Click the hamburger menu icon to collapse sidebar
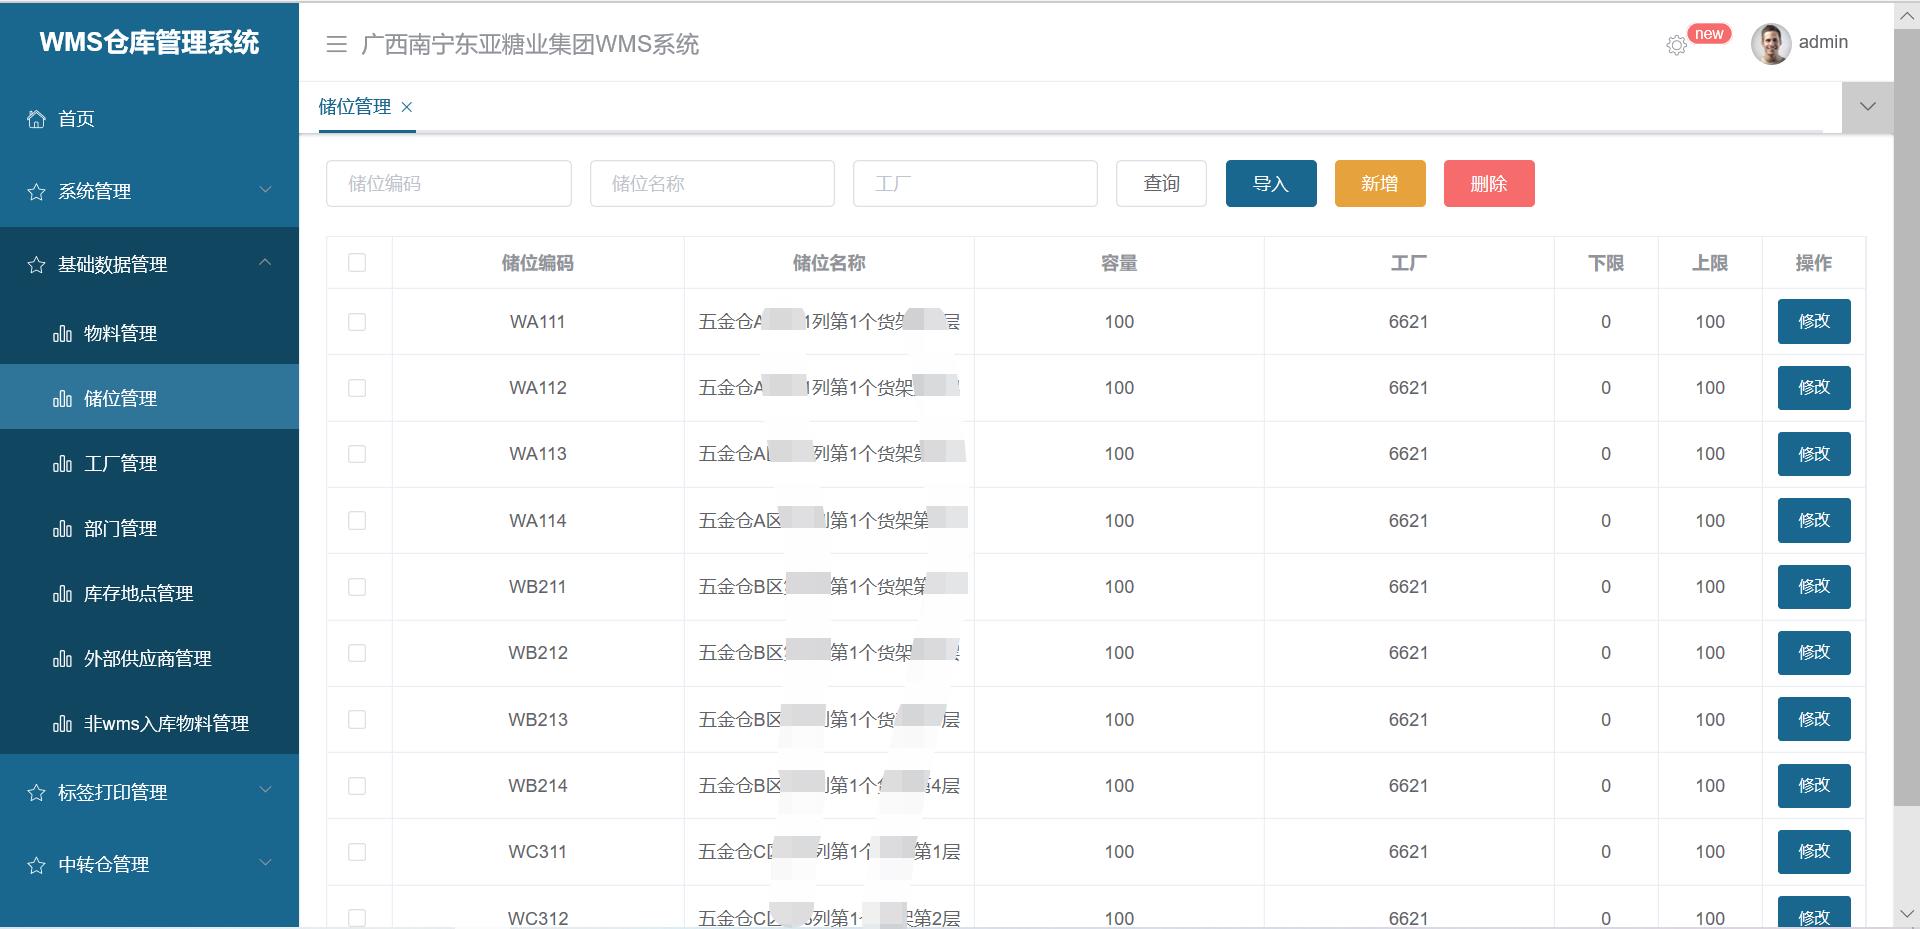This screenshot has height=929, width=1920. (336, 45)
